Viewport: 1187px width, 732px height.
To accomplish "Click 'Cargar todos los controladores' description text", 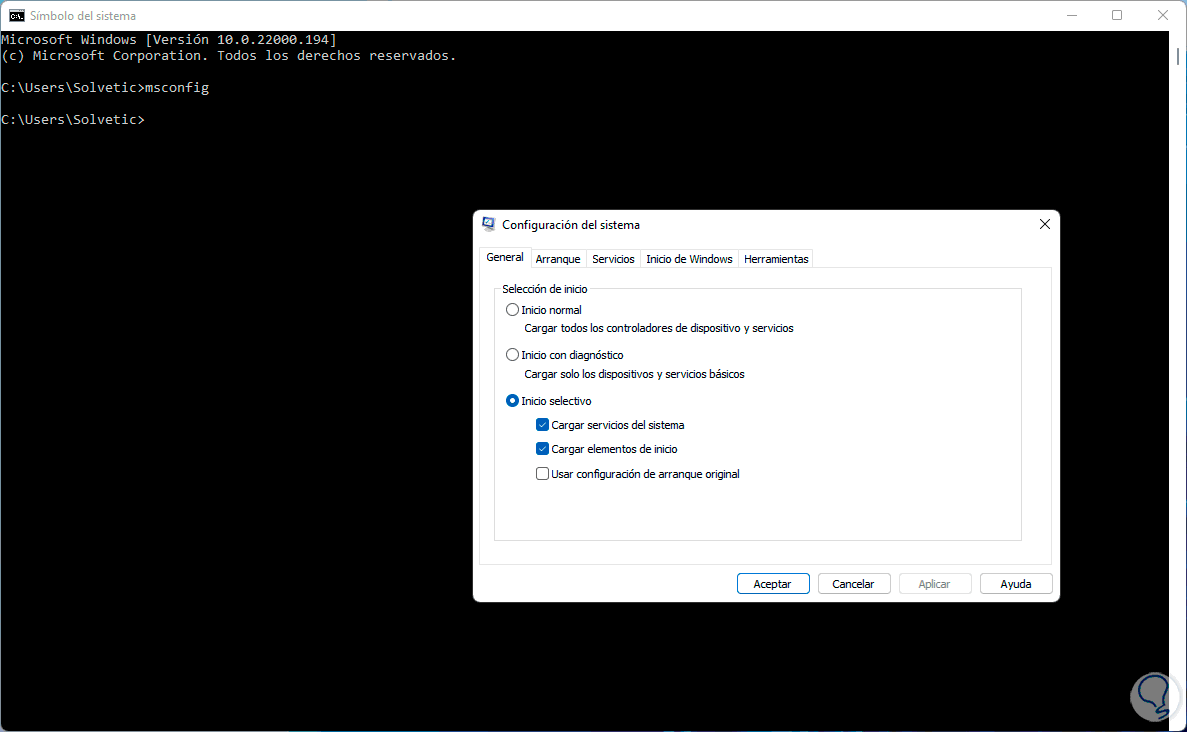I will pyautogui.click(x=659, y=329).
